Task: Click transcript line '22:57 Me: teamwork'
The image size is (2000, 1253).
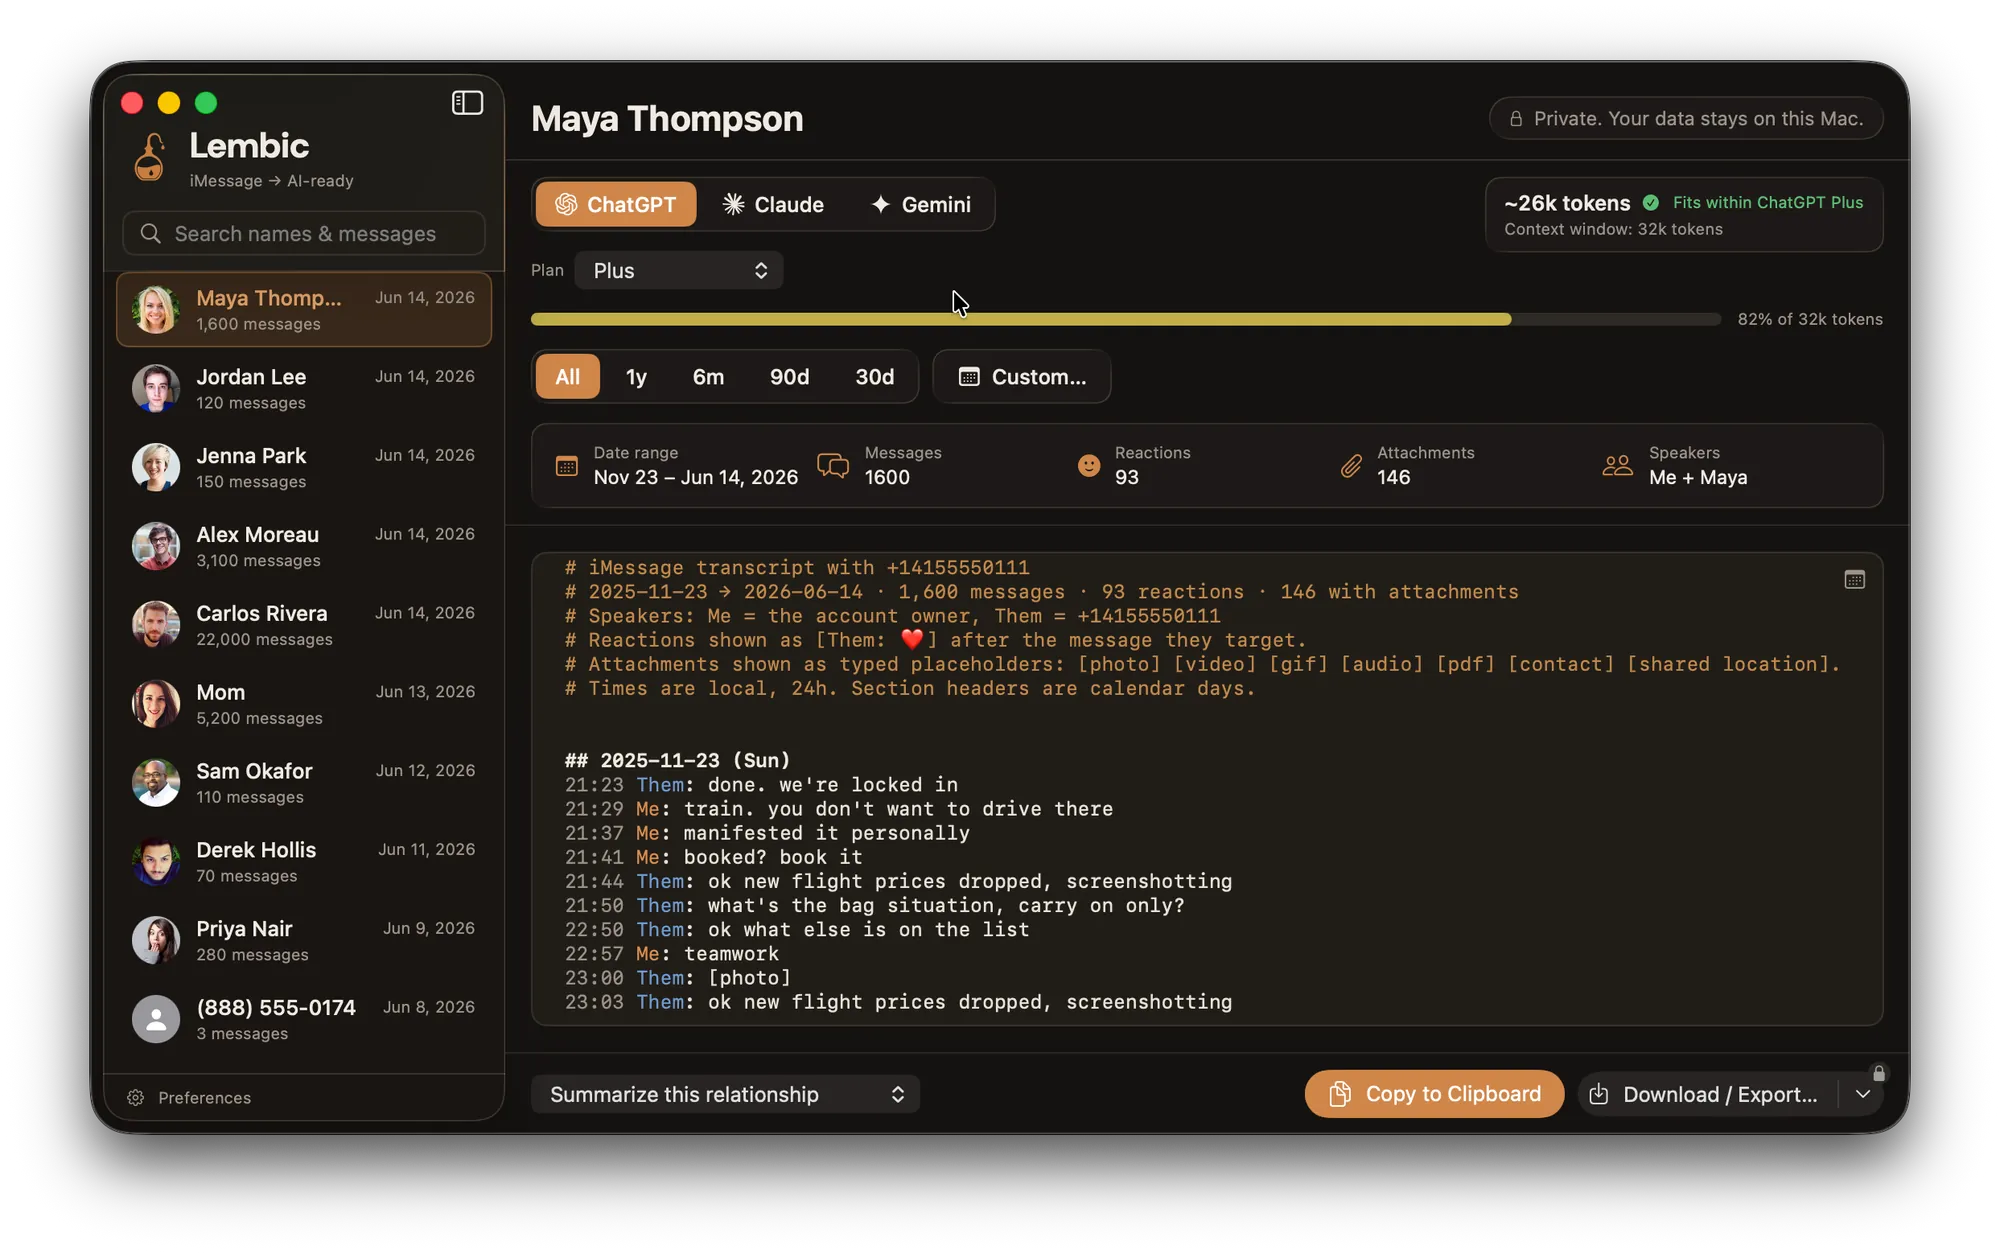Action: (672, 953)
